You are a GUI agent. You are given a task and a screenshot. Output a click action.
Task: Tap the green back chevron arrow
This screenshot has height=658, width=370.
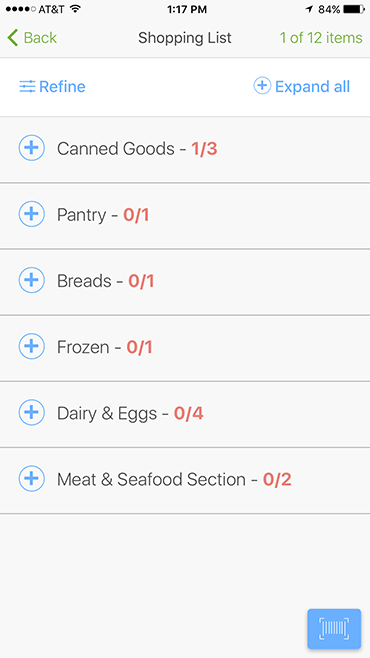coord(13,38)
